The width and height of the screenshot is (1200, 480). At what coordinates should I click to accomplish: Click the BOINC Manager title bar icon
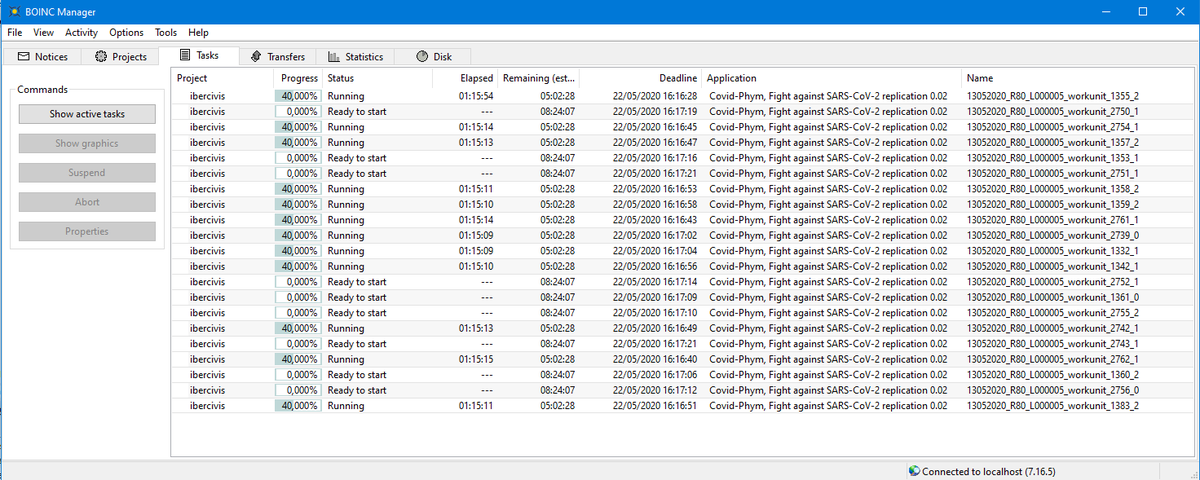click(x=12, y=11)
